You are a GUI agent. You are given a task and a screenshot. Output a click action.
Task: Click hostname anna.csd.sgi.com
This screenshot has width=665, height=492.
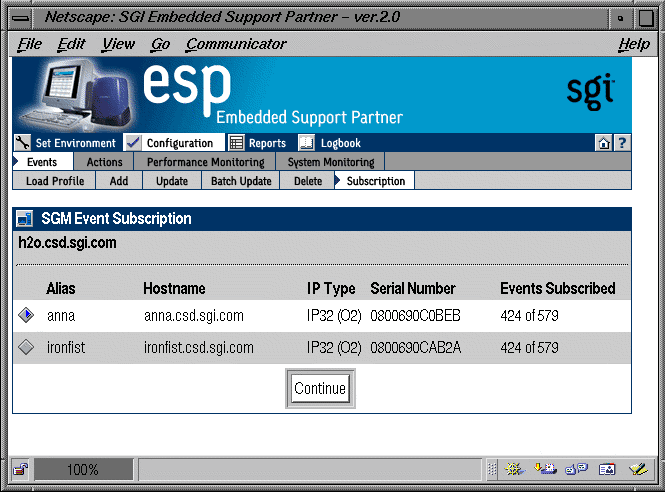194,316
